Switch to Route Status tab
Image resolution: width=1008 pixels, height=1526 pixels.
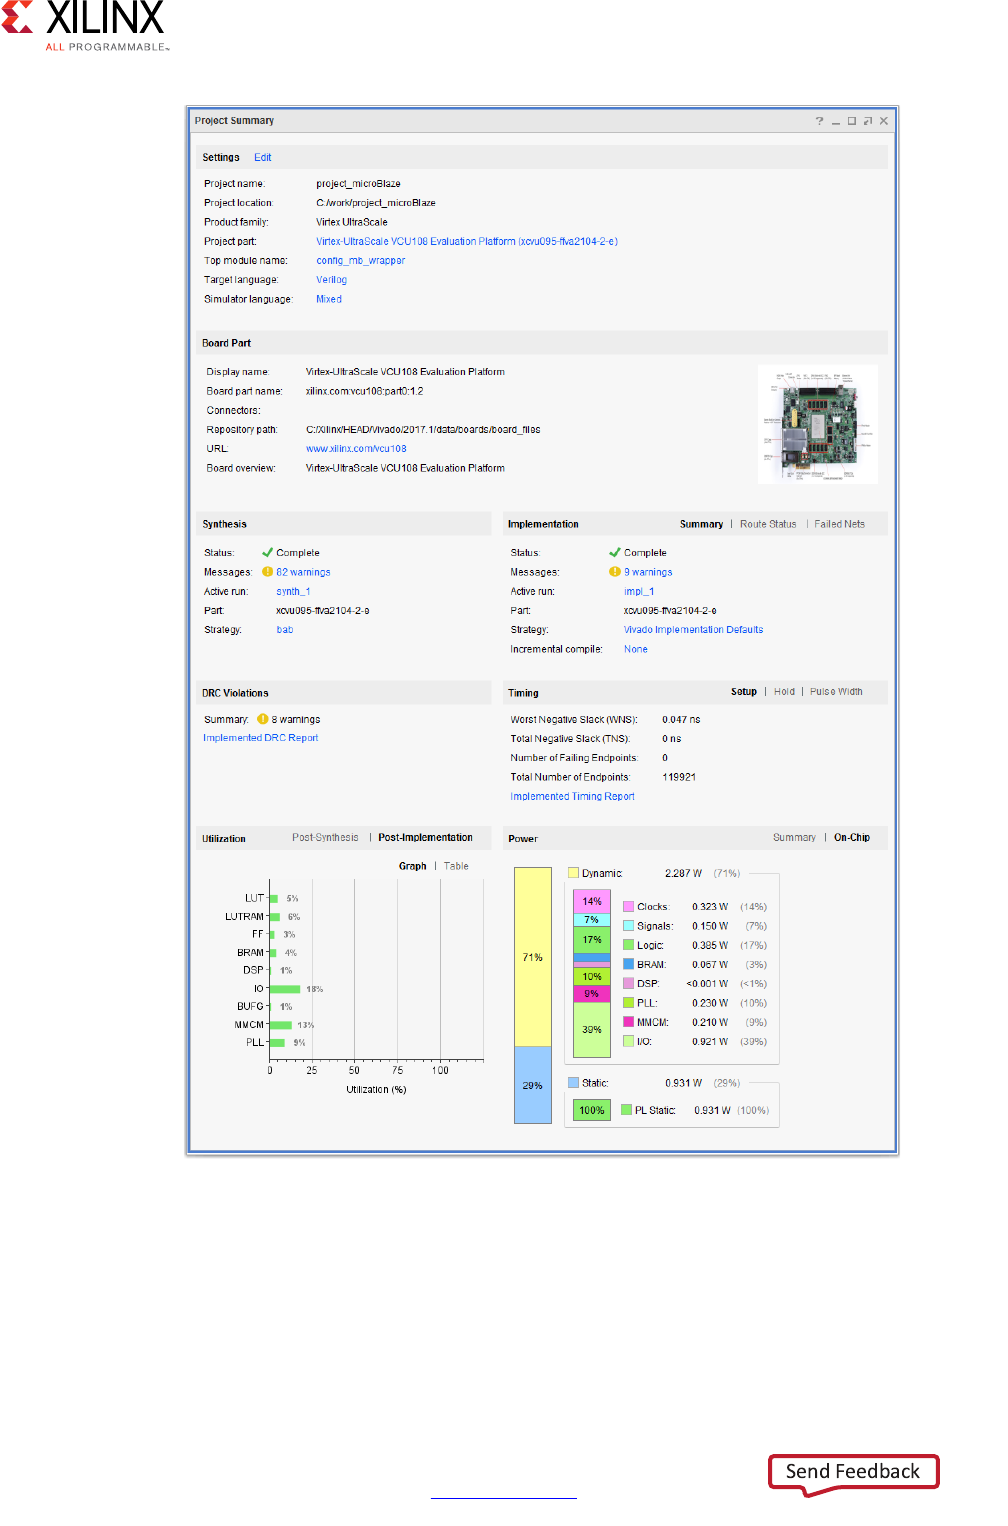click(x=768, y=524)
